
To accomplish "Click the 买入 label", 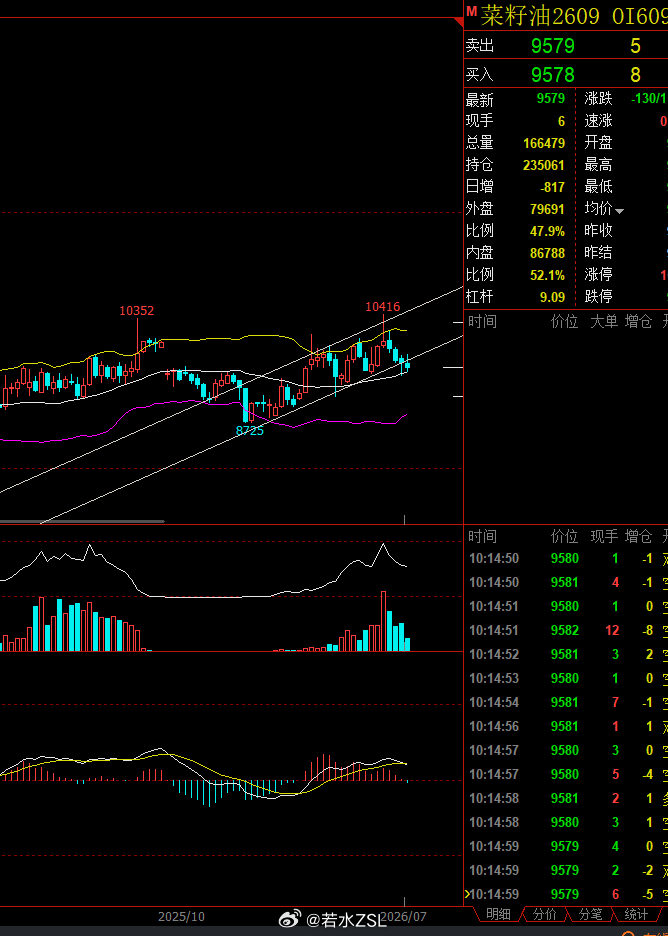I will (480, 74).
